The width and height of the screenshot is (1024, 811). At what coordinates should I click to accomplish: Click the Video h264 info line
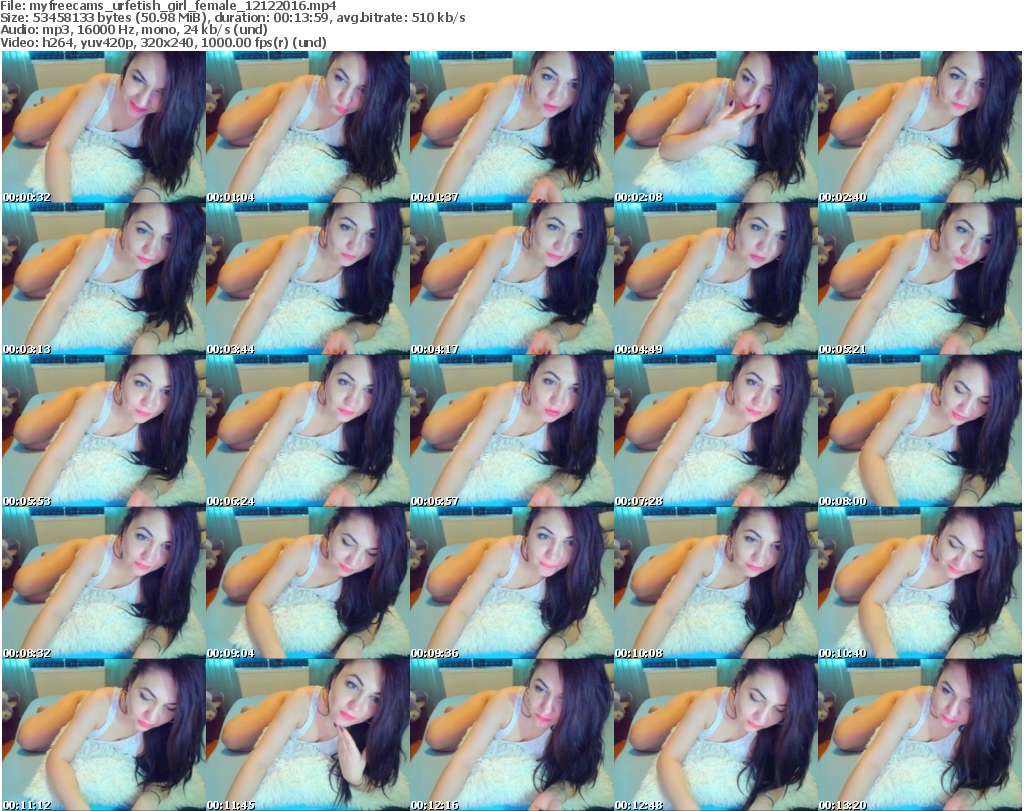pyautogui.click(x=163, y=42)
